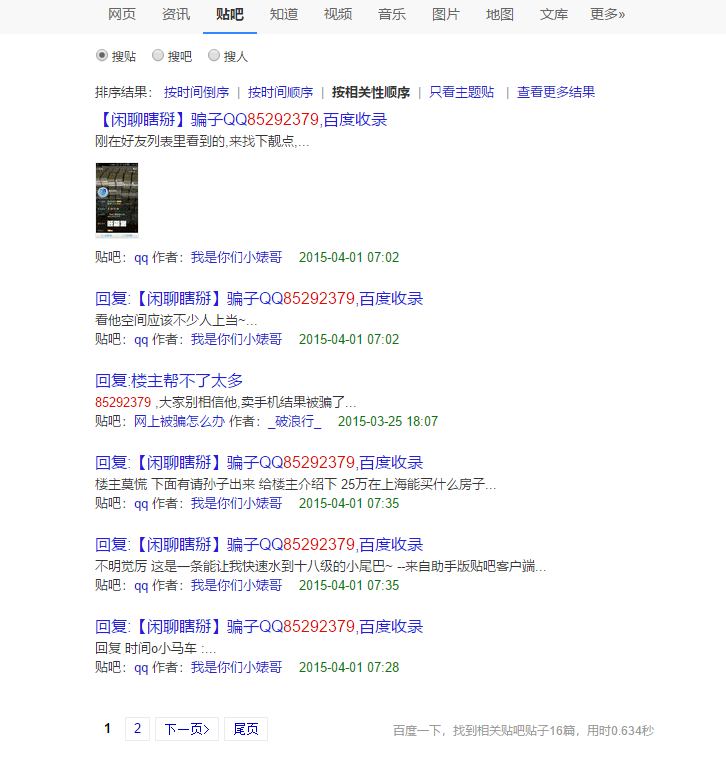The width and height of the screenshot is (726, 773).
Task: Filter with 只看主题贴
Action: (x=461, y=92)
